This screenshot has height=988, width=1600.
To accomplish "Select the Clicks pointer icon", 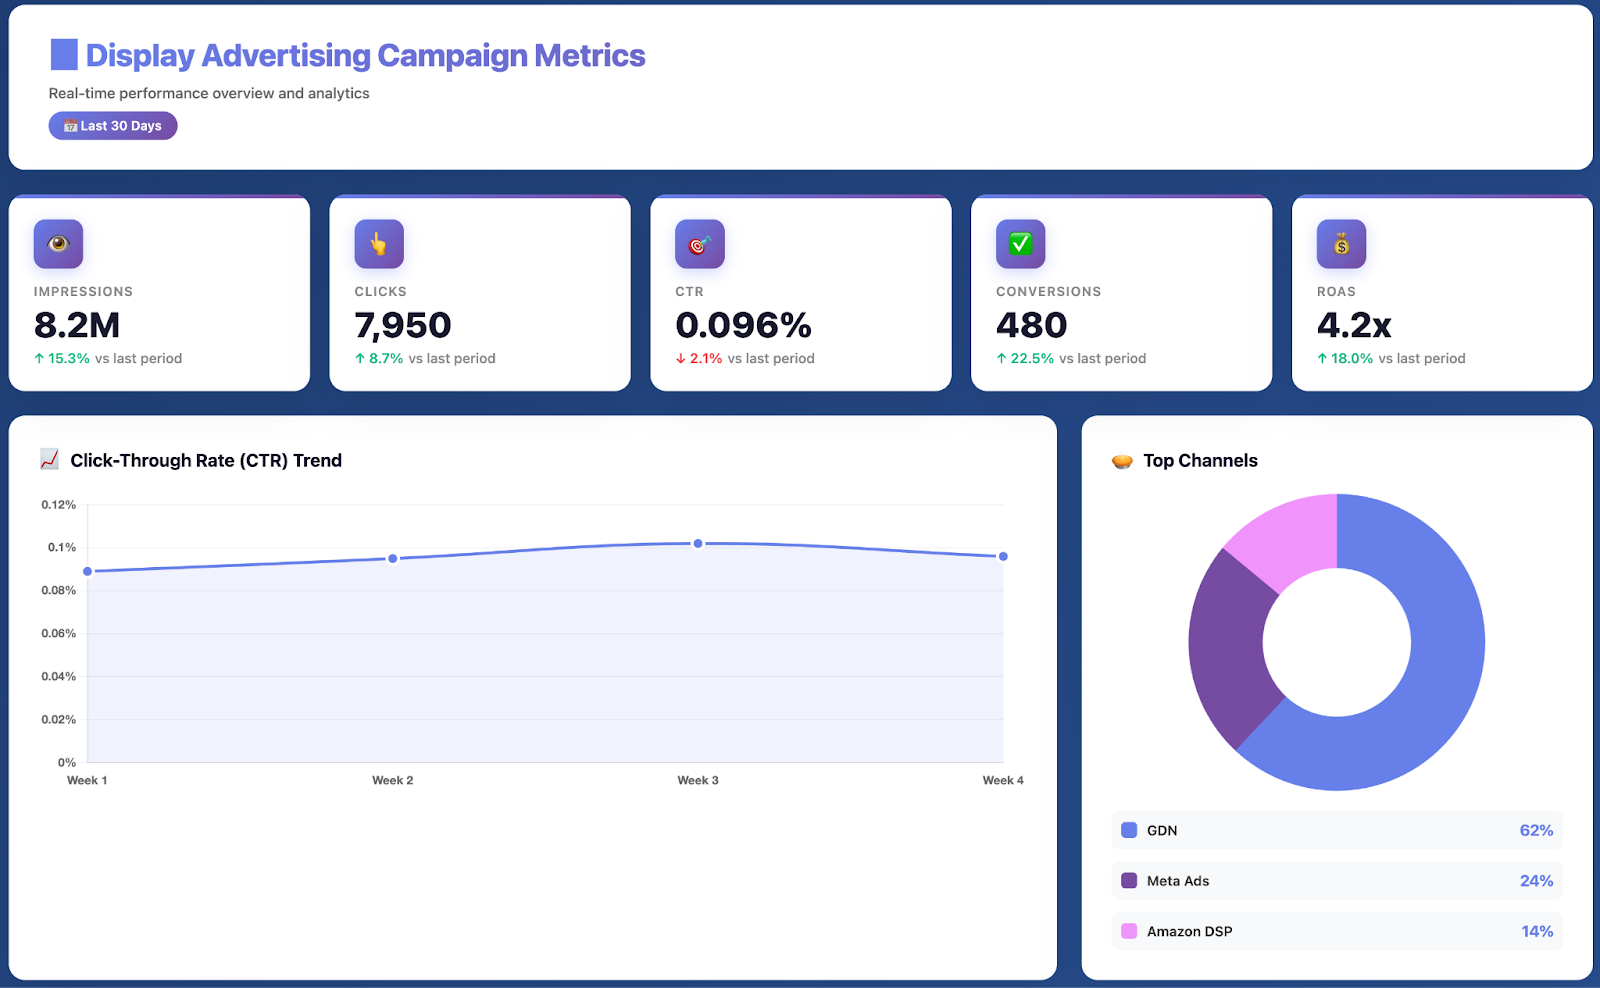I will click(378, 243).
